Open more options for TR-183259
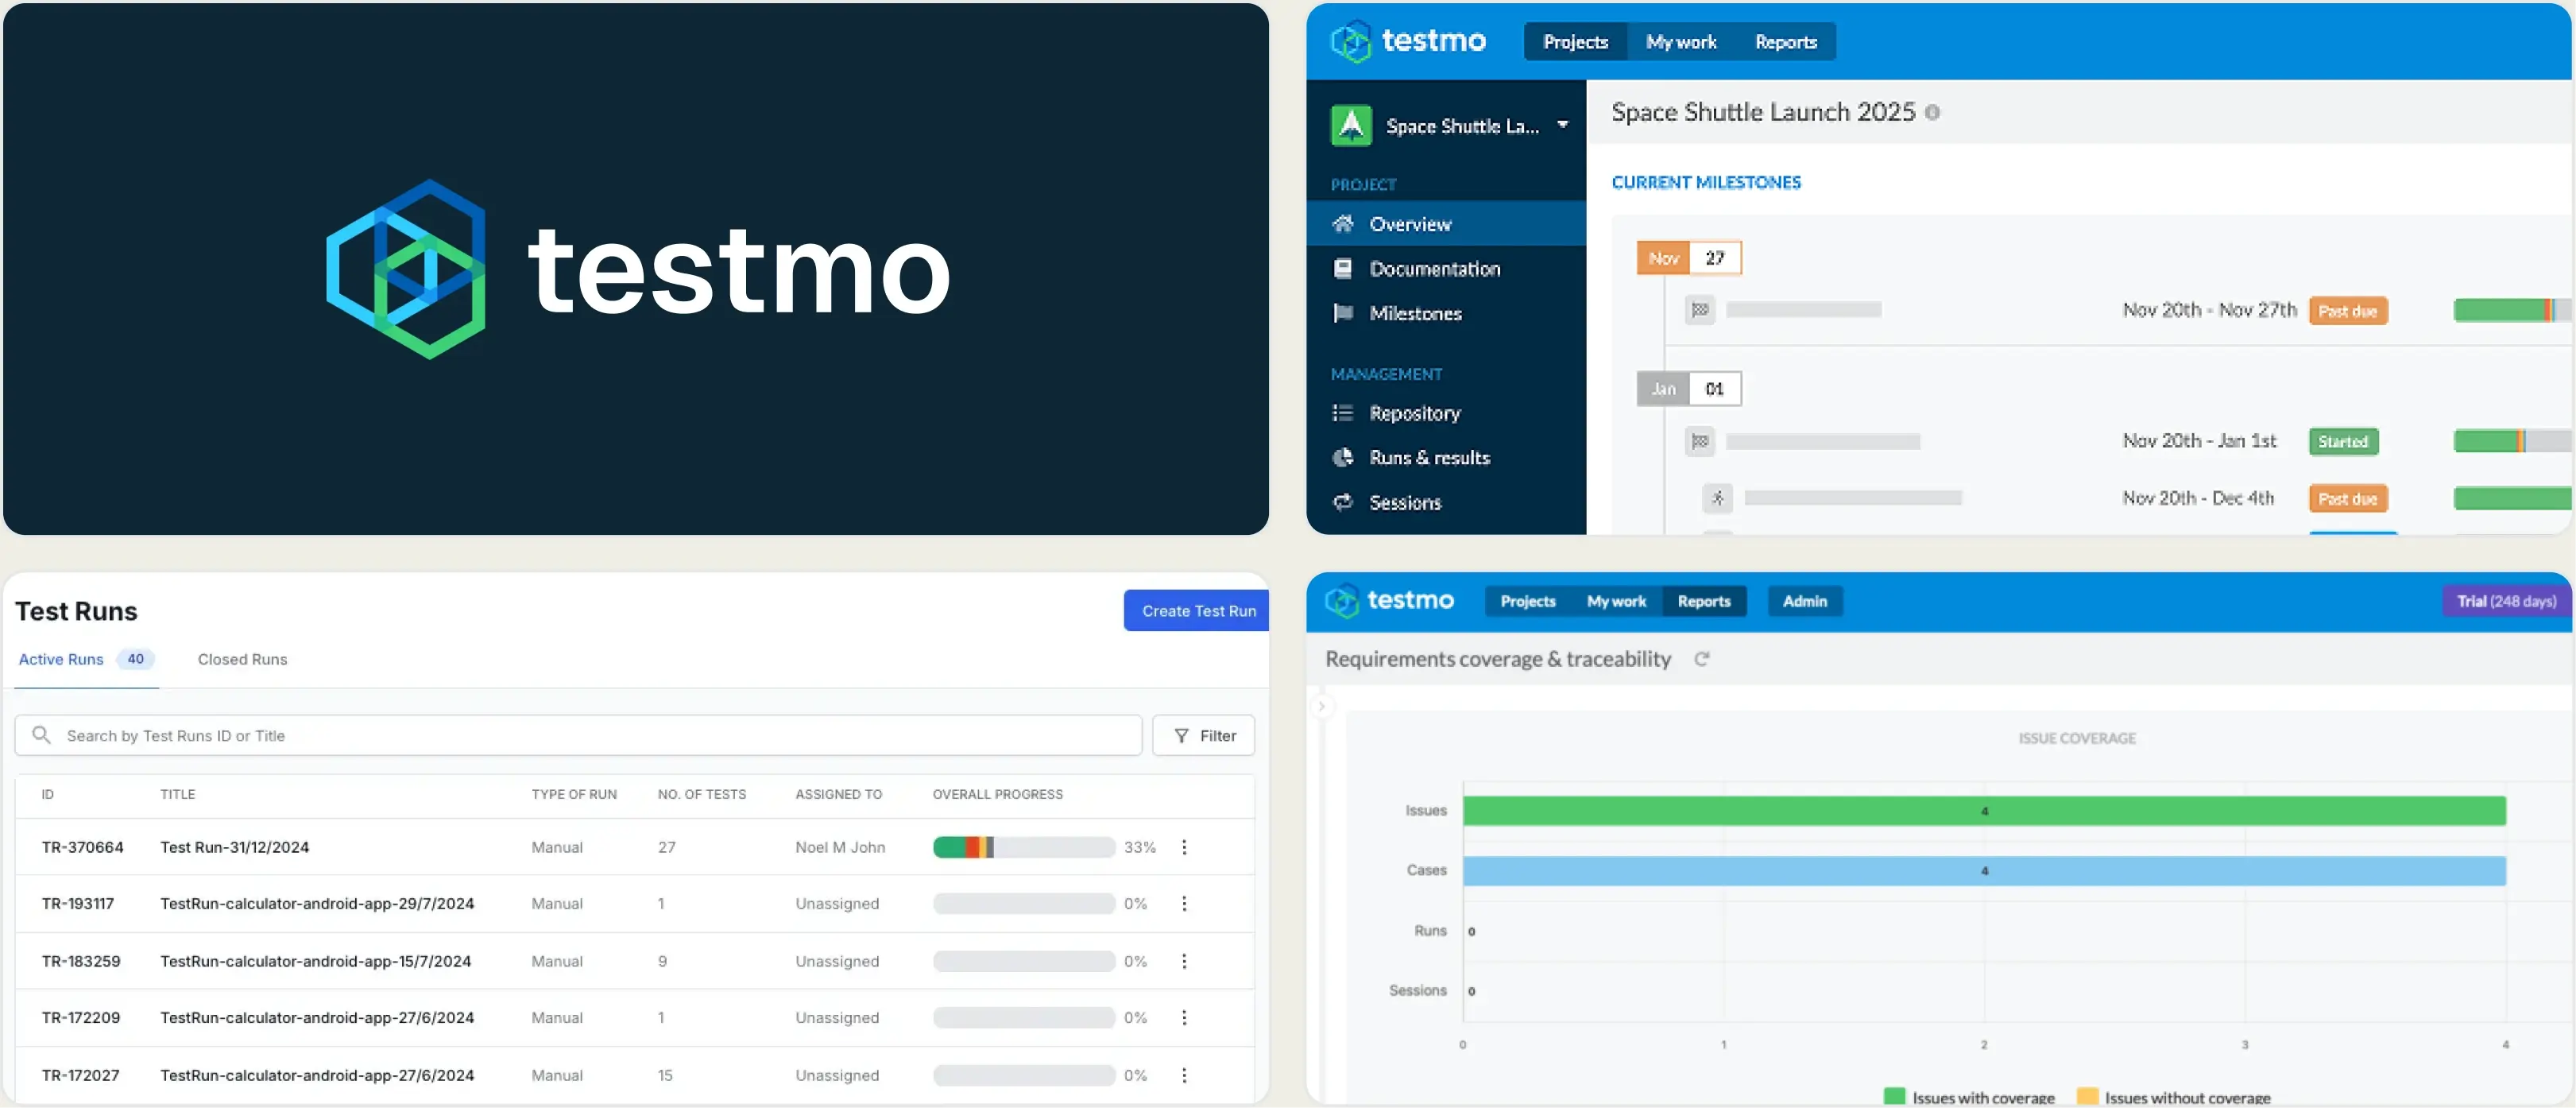 tap(1184, 961)
